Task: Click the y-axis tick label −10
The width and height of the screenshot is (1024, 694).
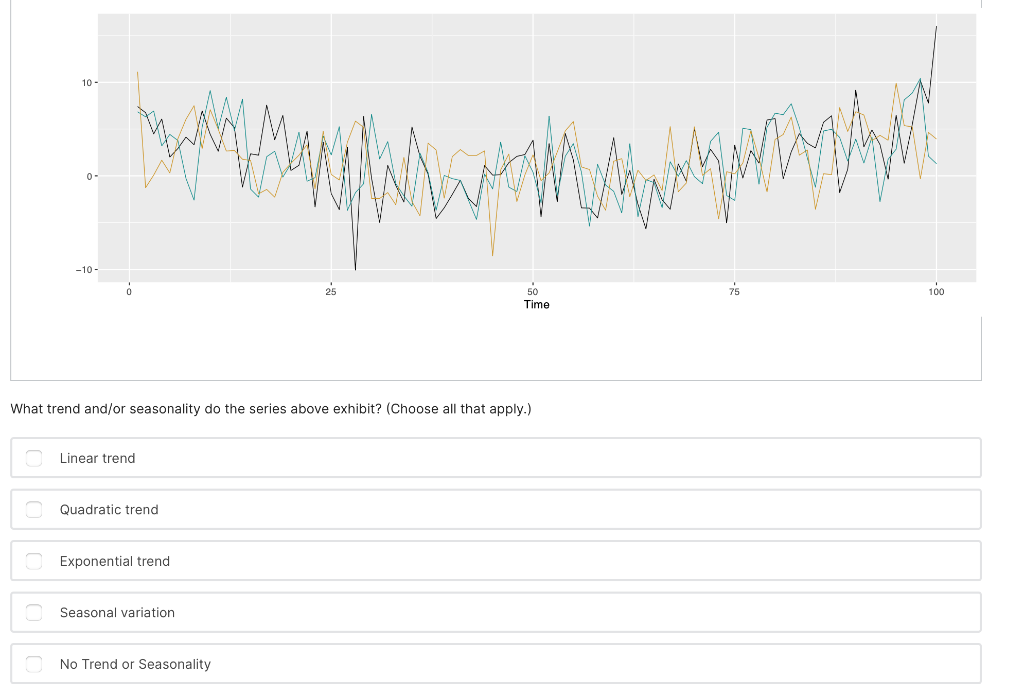Action: (84, 270)
